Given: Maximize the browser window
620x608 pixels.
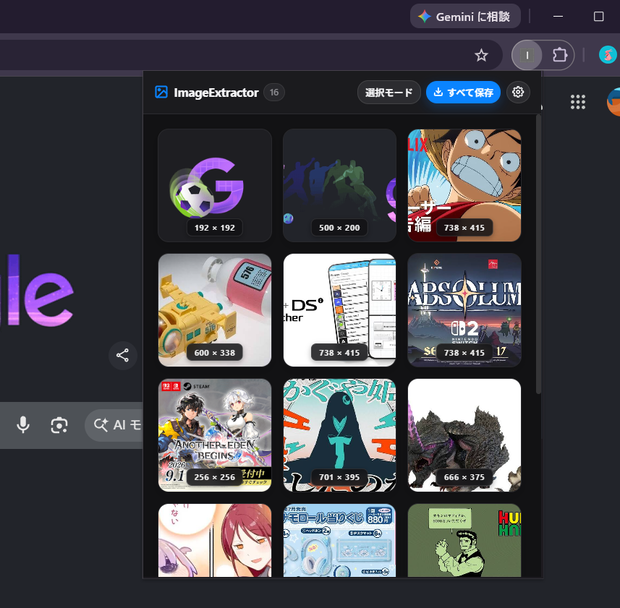Looking at the screenshot, I should [x=599, y=17].
